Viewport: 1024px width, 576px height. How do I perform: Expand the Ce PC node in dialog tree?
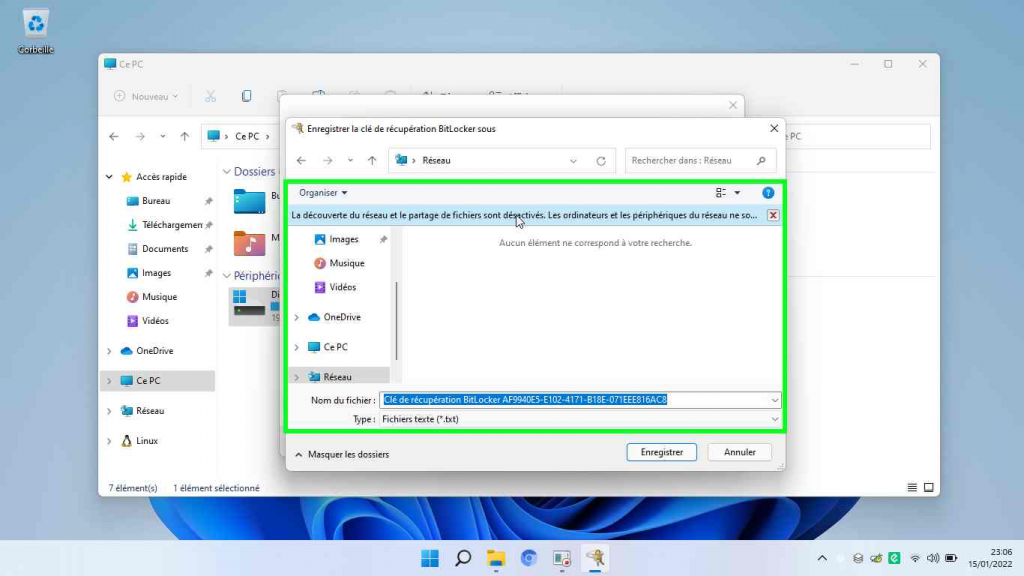pyautogui.click(x=297, y=348)
